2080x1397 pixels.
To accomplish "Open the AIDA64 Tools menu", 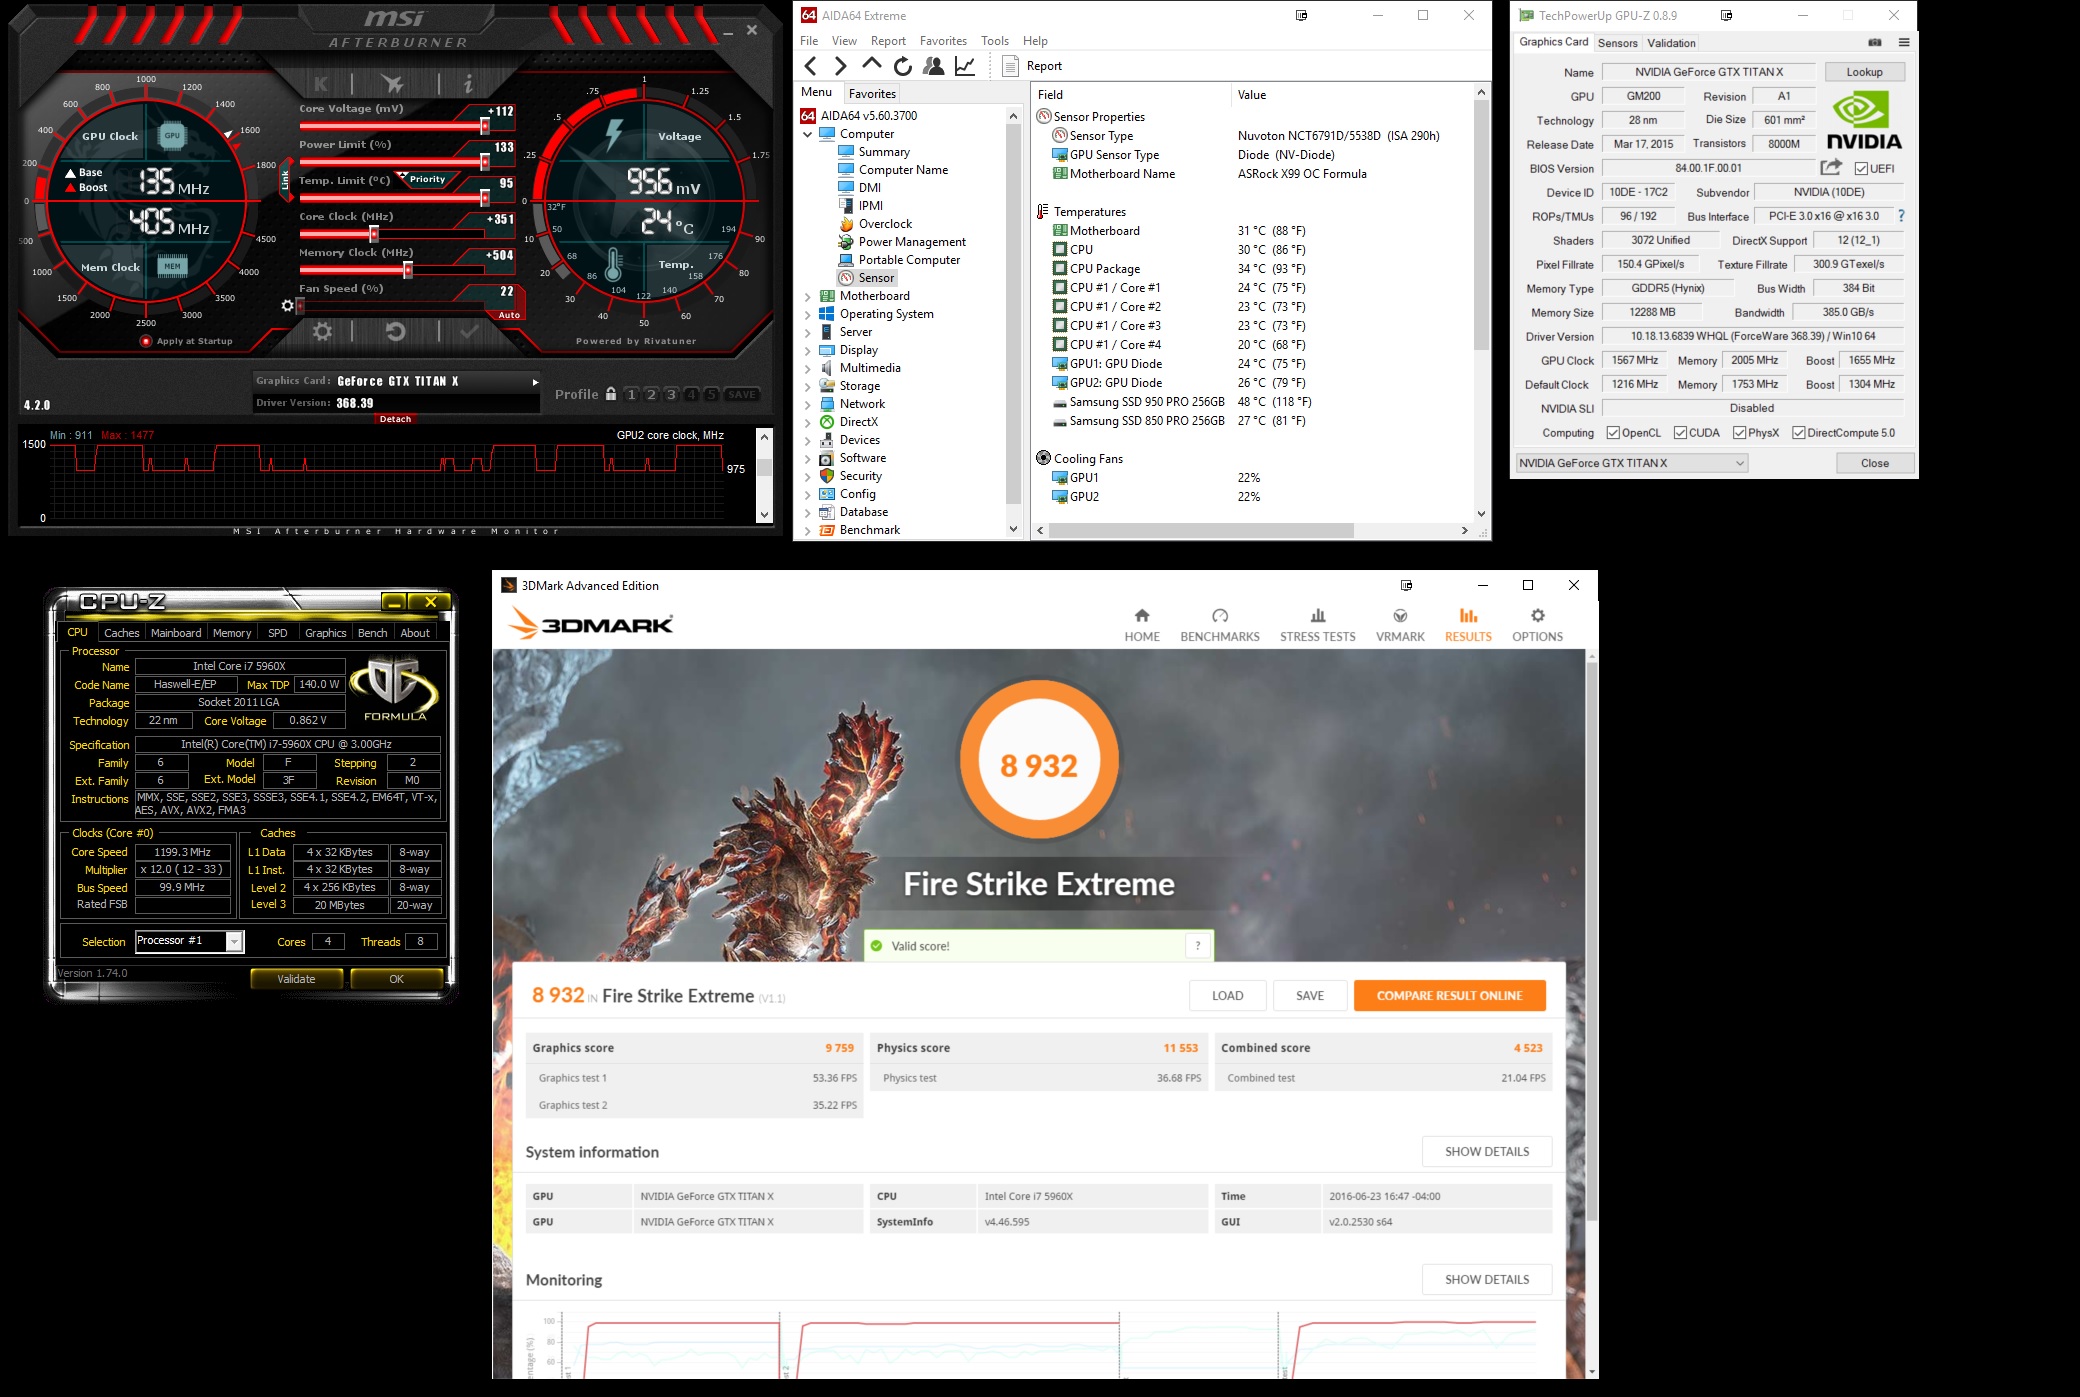I will [995, 41].
